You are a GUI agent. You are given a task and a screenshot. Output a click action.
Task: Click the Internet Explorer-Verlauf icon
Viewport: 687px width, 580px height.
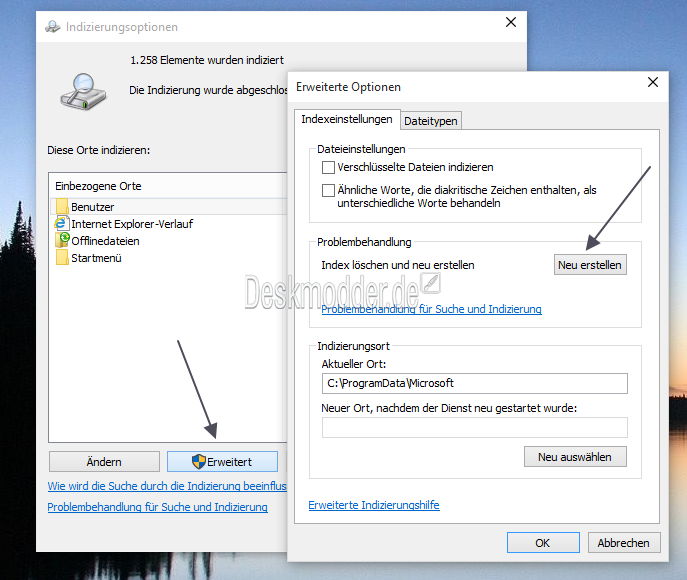62,223
